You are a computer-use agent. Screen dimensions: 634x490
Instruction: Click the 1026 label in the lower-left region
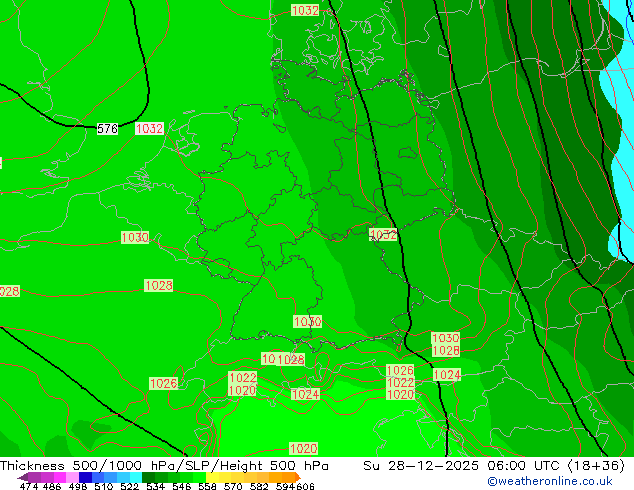tap(163, 383)
